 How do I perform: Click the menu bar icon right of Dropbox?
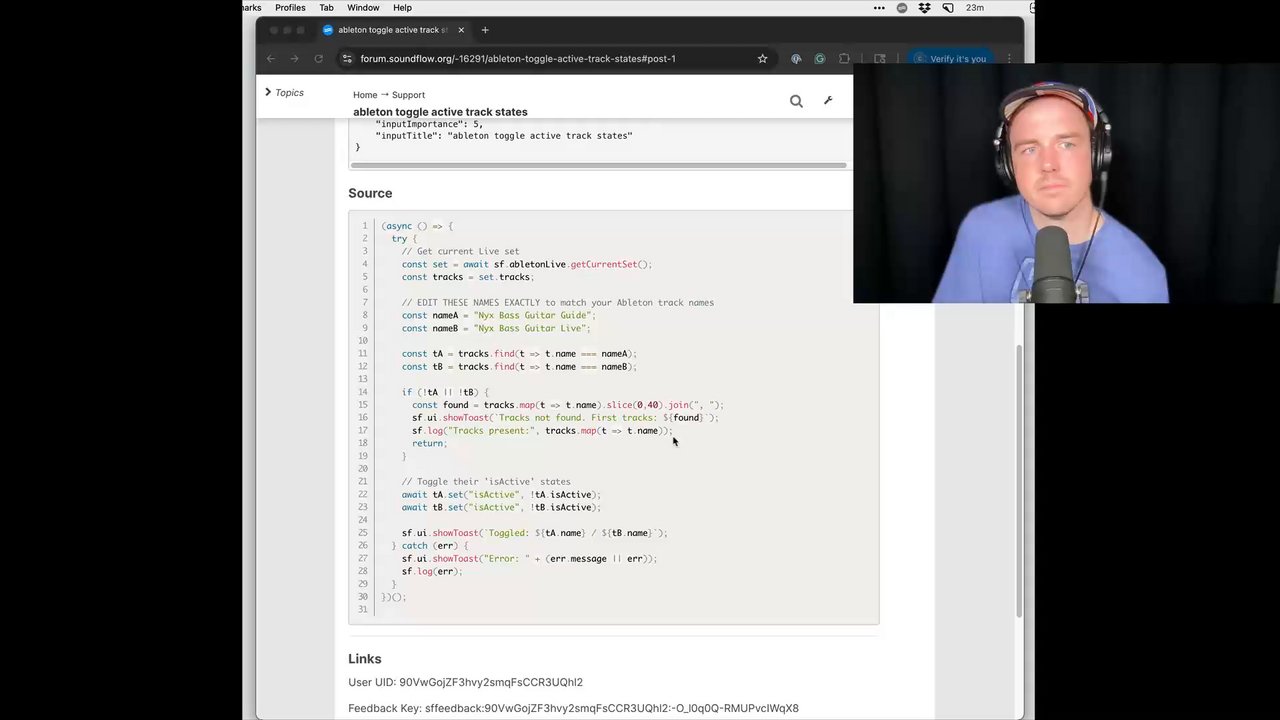pyautogui.click(x=948, y=8)
